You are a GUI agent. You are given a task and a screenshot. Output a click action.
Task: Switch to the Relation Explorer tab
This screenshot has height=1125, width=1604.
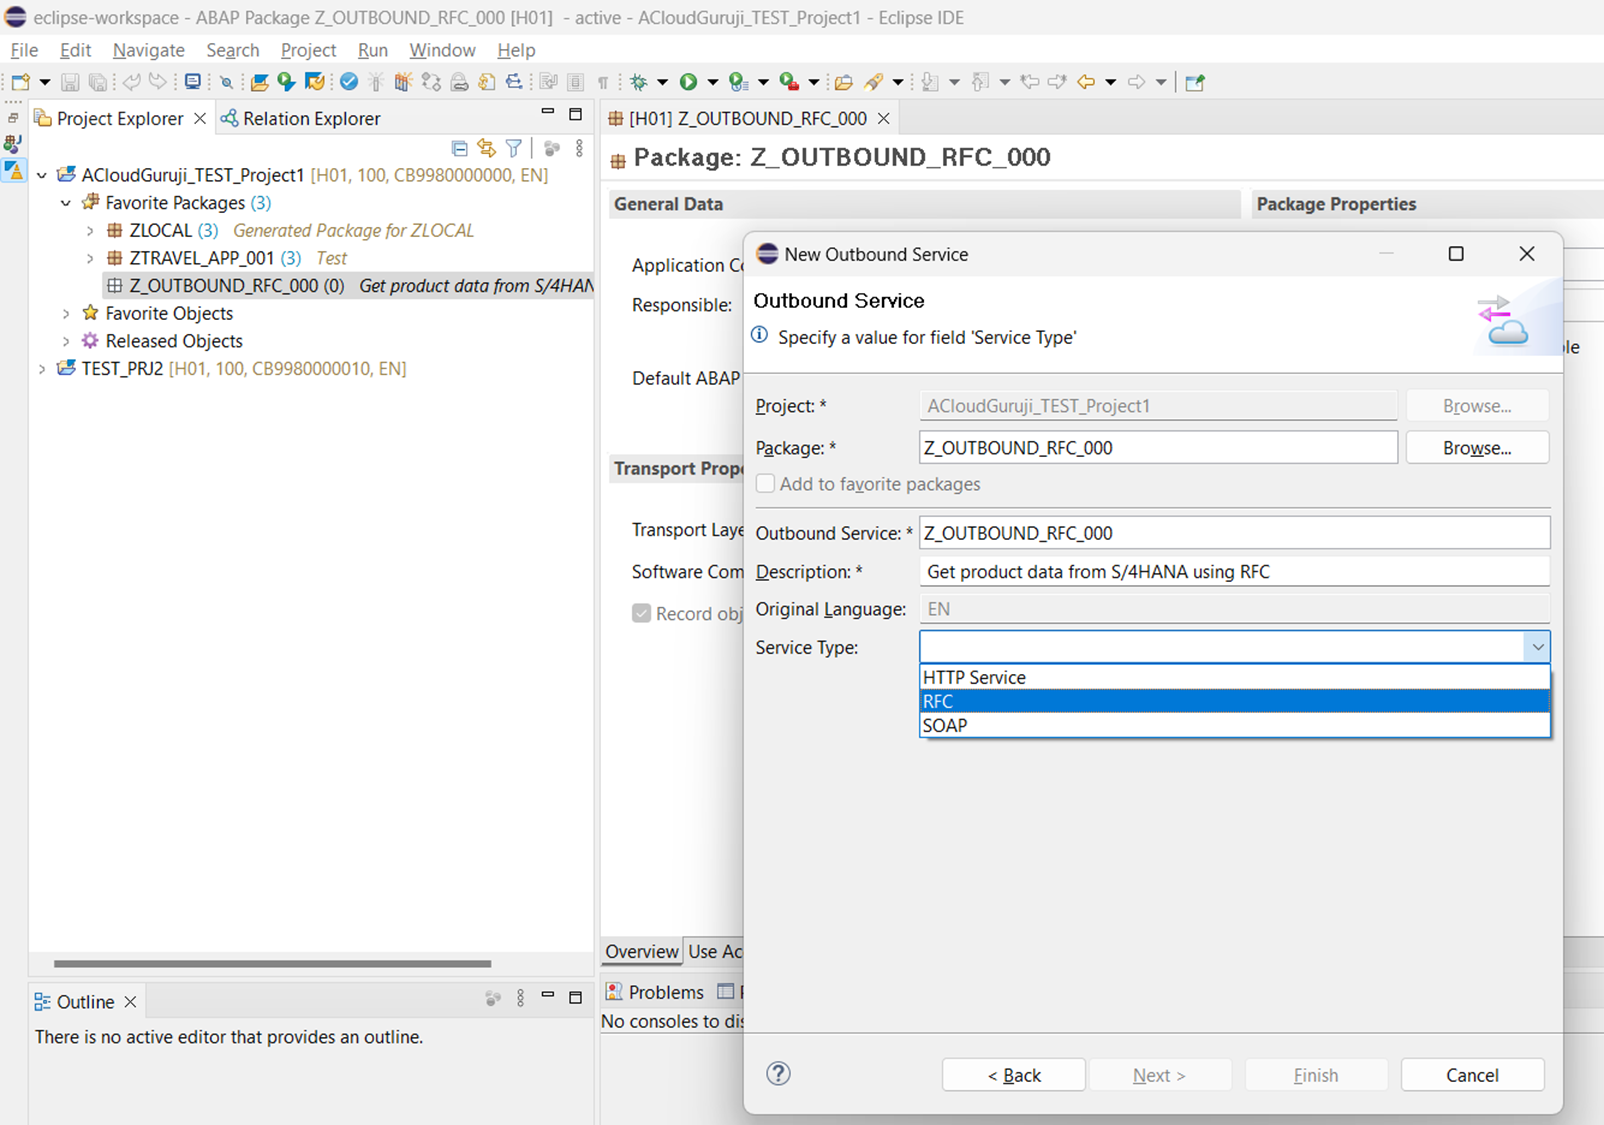click(311, 118)
